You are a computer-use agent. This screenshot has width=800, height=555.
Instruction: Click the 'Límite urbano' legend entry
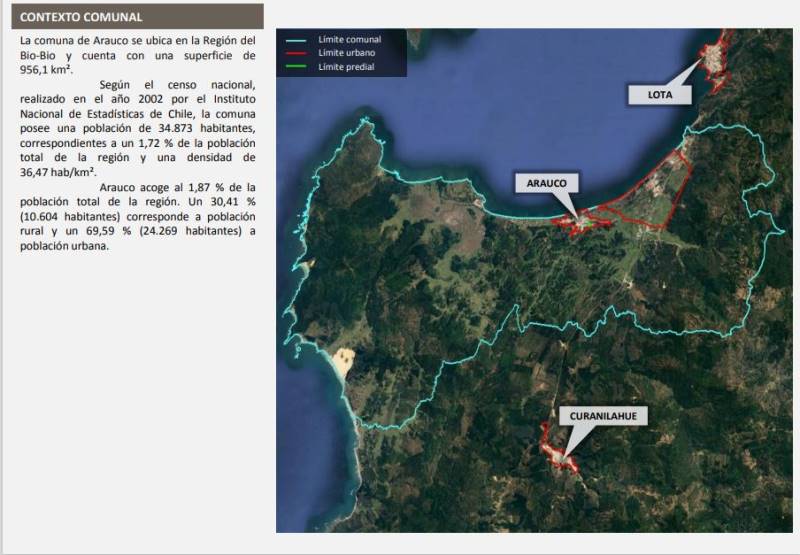point(346,53)
